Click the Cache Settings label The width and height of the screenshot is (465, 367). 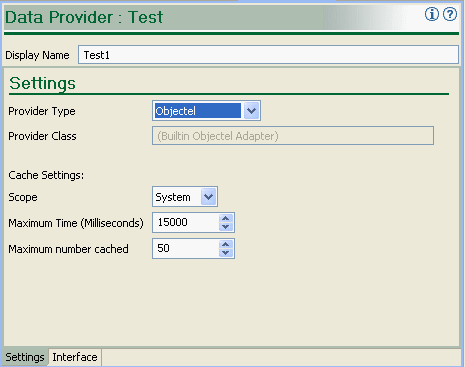tap(46, 175)
